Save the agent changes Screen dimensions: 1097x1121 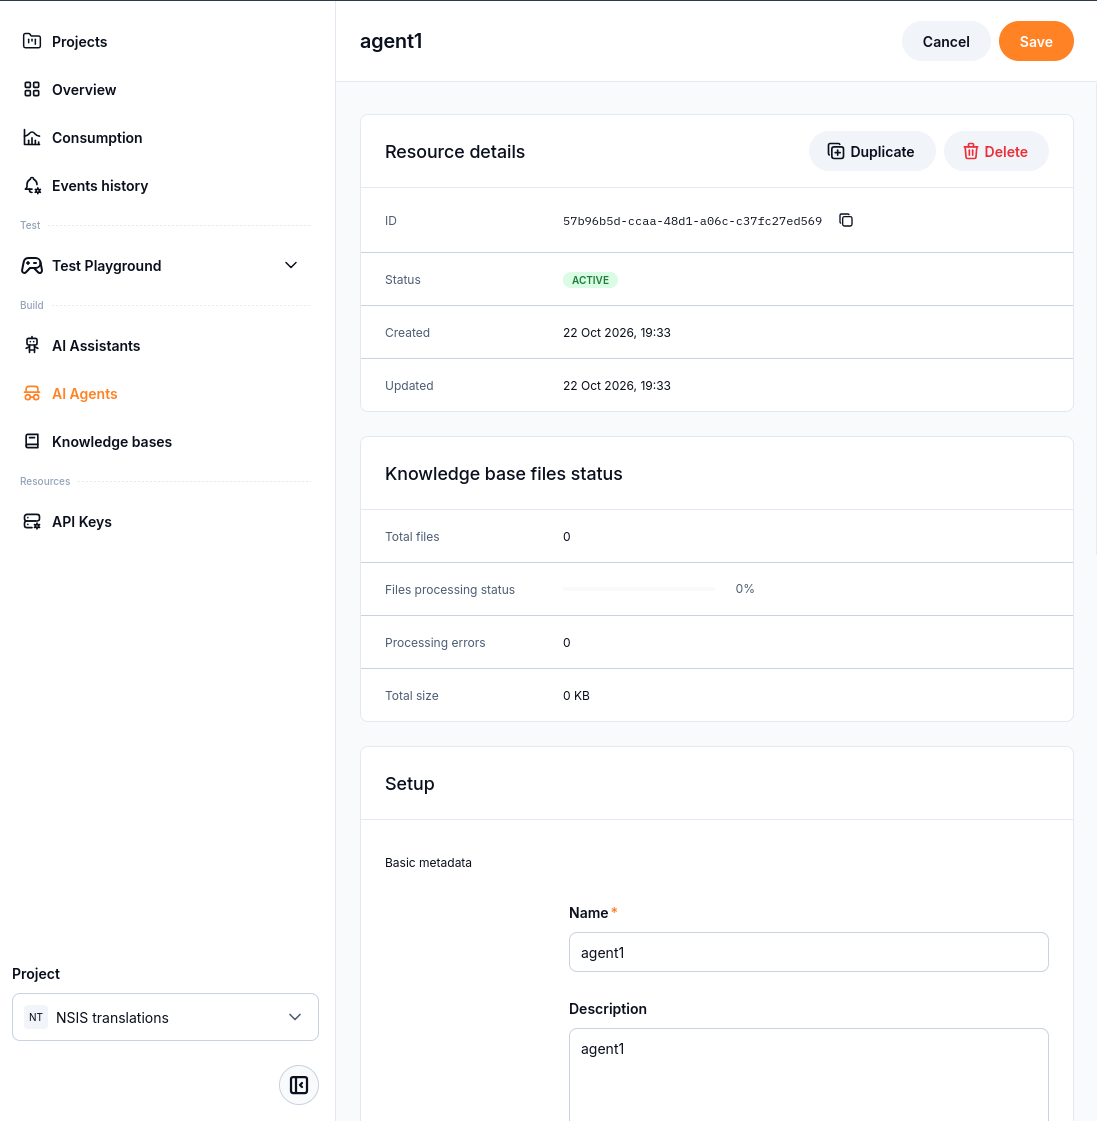point(1036,41)
